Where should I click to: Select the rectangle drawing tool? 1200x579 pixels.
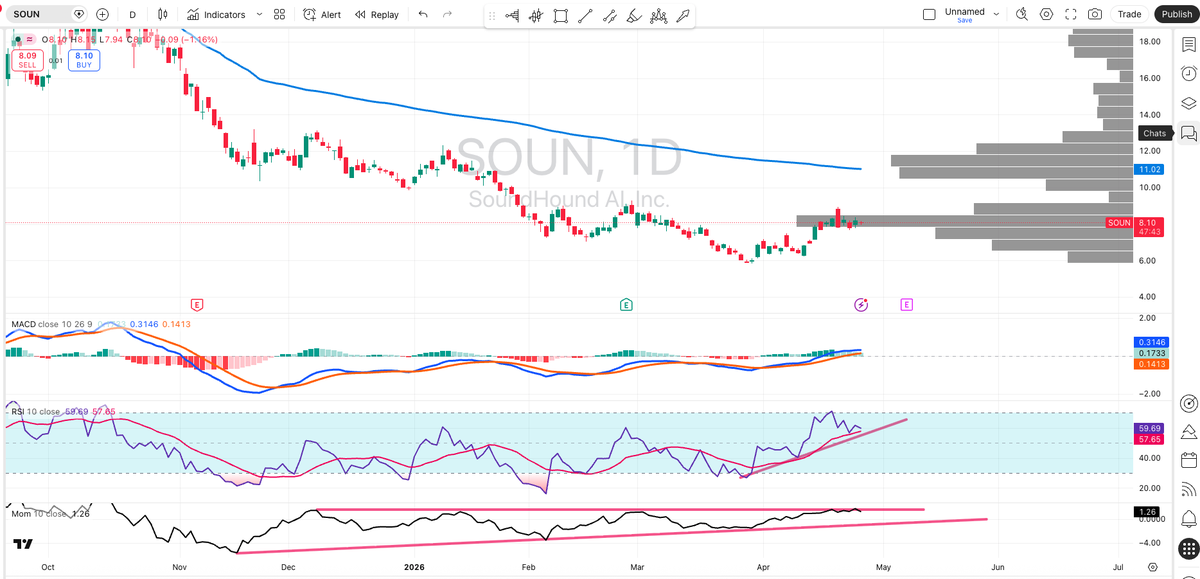pos(561,16)
